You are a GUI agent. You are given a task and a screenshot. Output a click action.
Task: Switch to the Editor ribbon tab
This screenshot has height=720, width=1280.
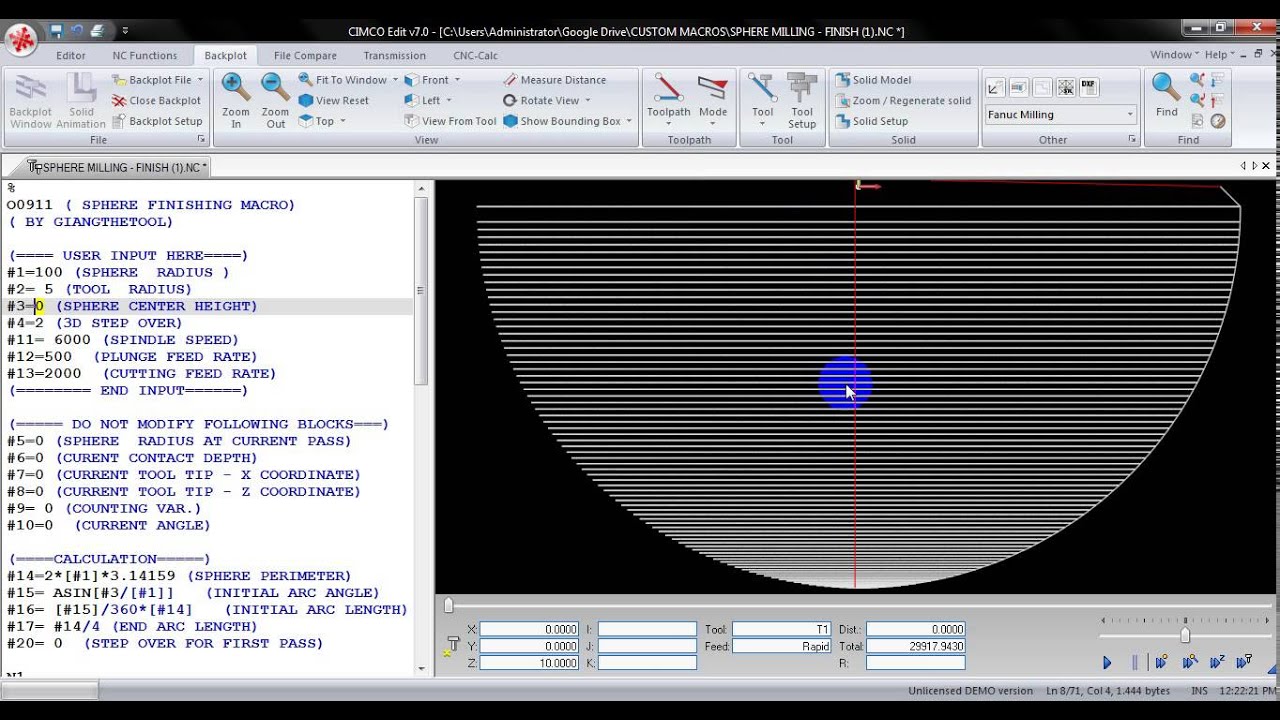[x=70, y=56]
